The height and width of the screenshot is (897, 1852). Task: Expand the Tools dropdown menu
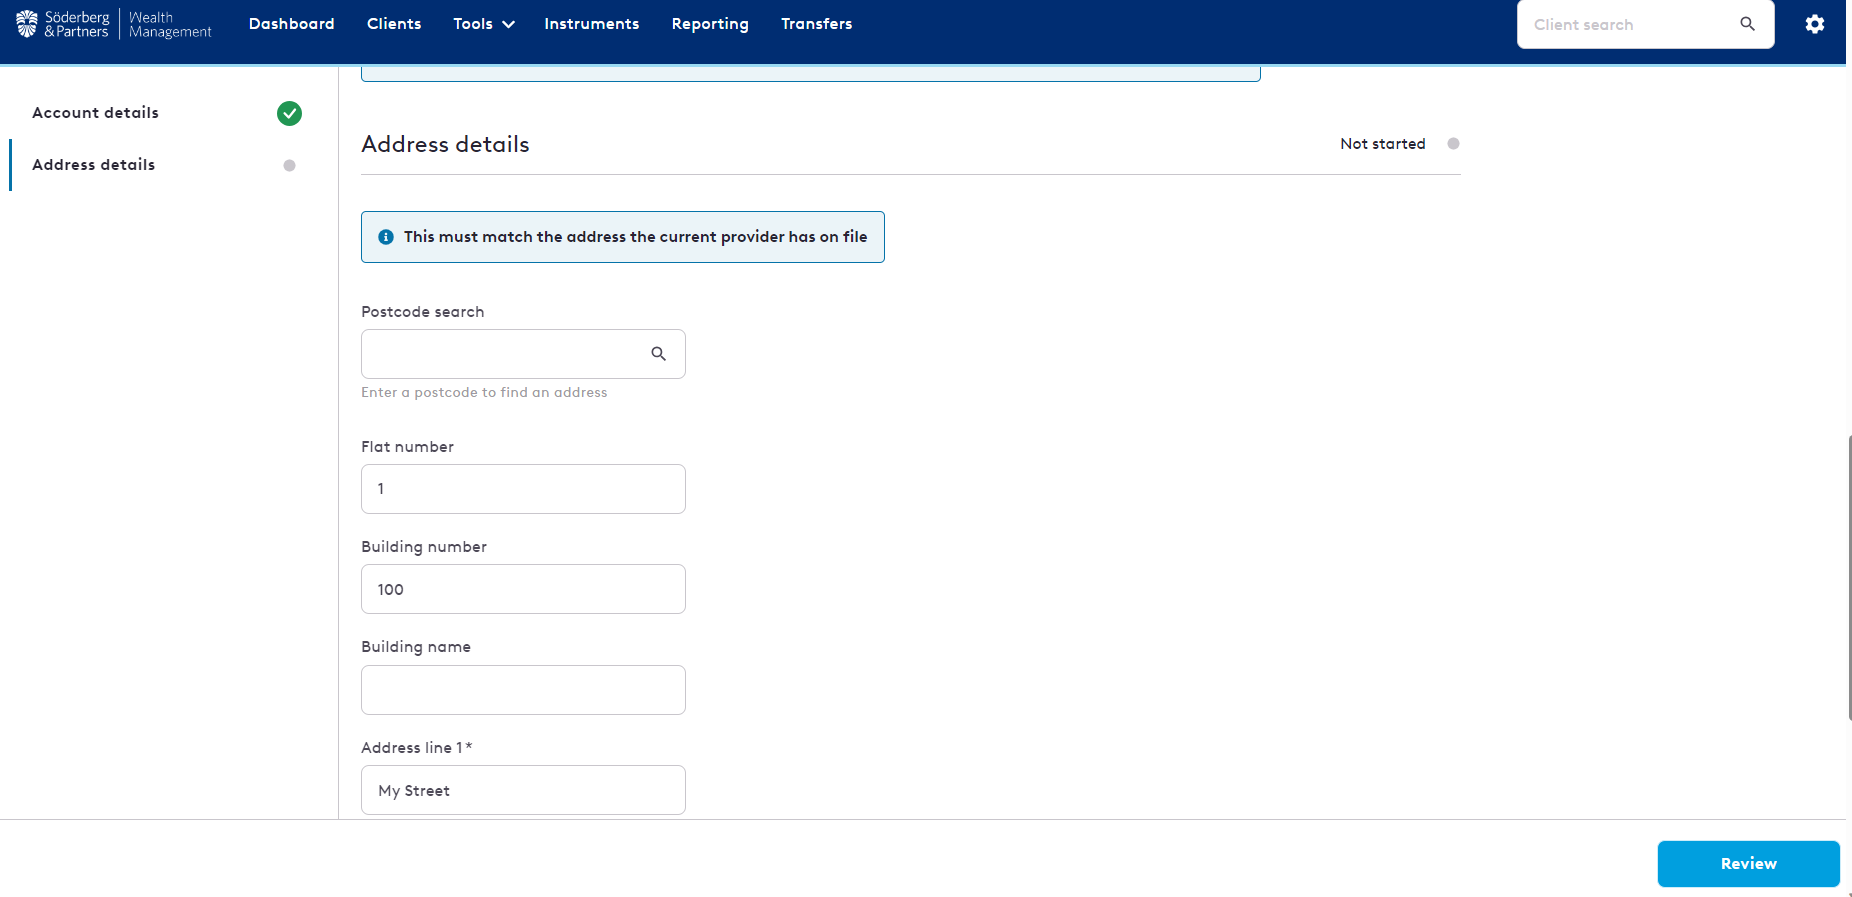(484, 24)
